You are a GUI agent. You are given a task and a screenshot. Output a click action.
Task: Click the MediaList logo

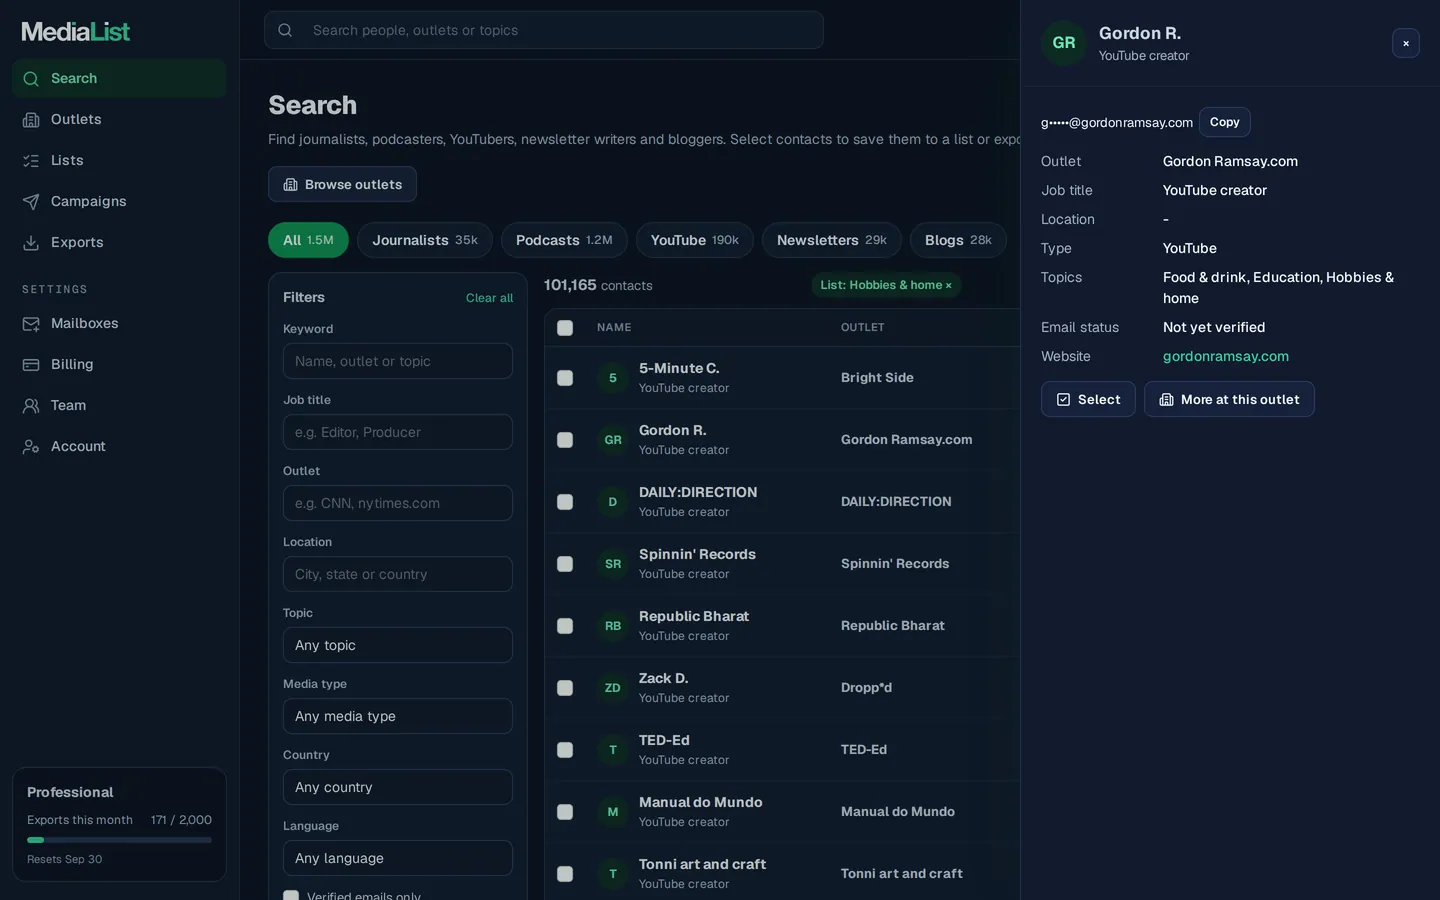click(x=76, y=32)
